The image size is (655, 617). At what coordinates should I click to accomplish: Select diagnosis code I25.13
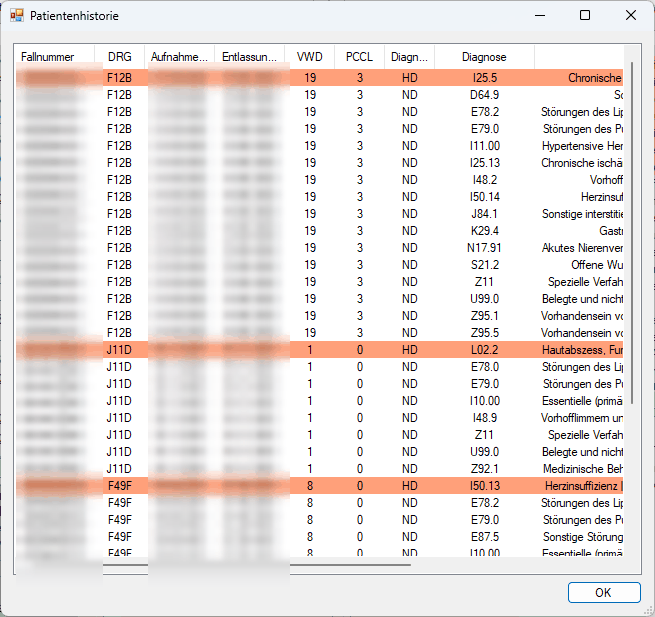[485, 163]
